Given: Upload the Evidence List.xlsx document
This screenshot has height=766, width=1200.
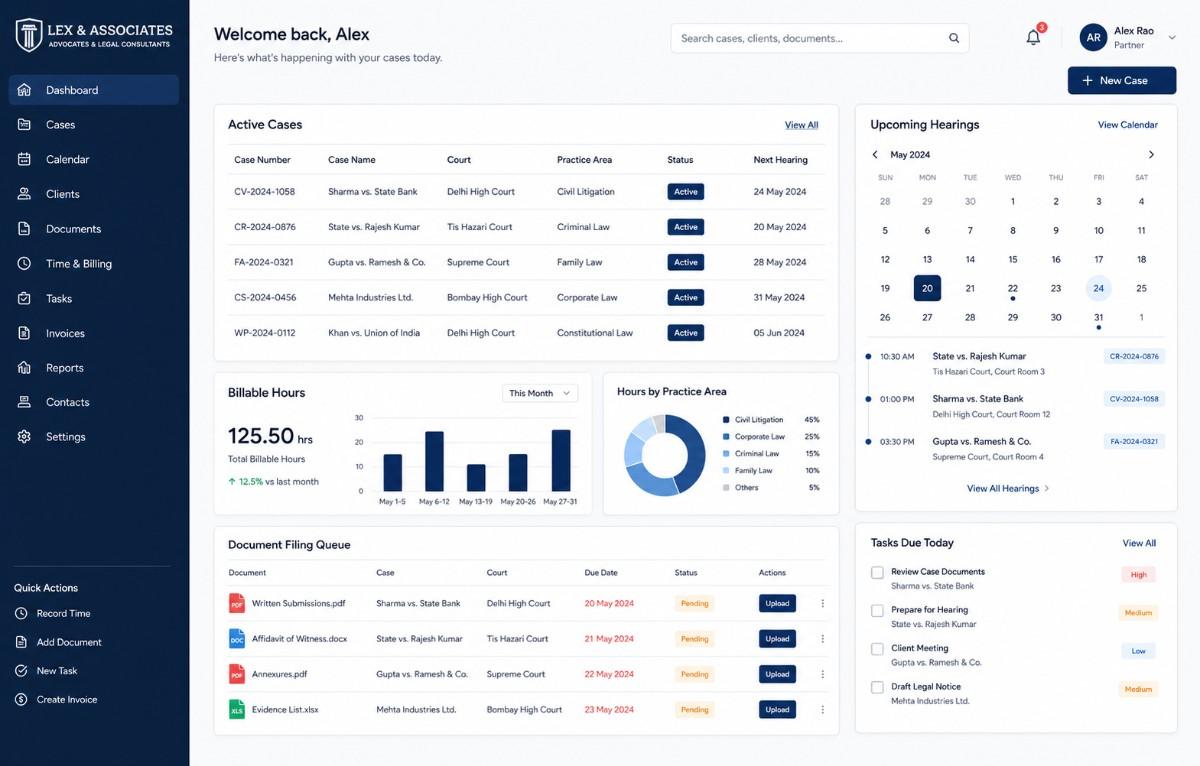Looking at the screenshot, I should (777, 710).
